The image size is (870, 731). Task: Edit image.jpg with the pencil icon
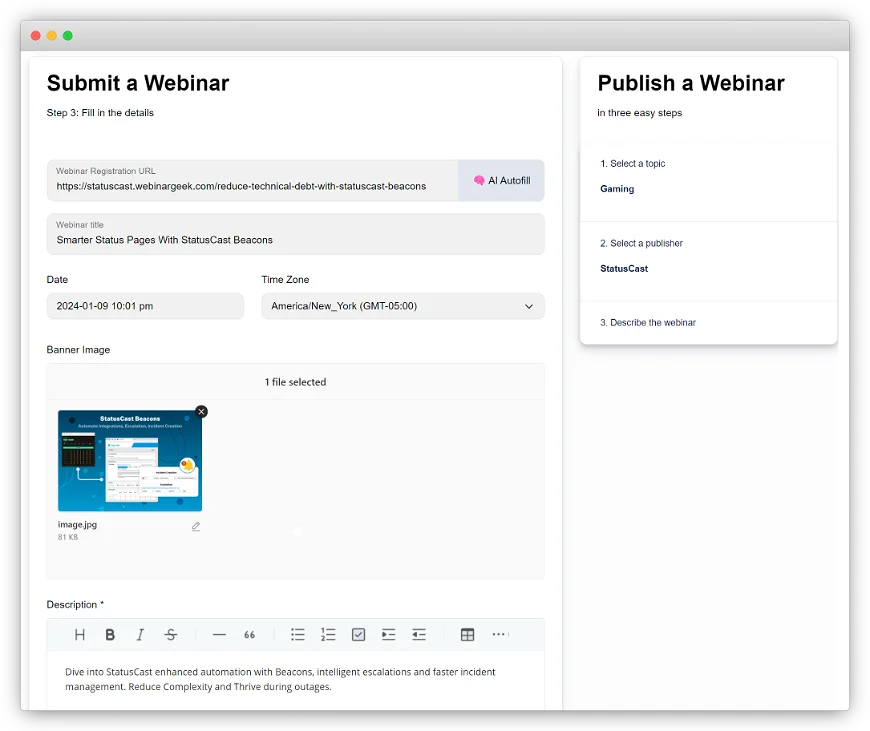(x=196, y=526)
